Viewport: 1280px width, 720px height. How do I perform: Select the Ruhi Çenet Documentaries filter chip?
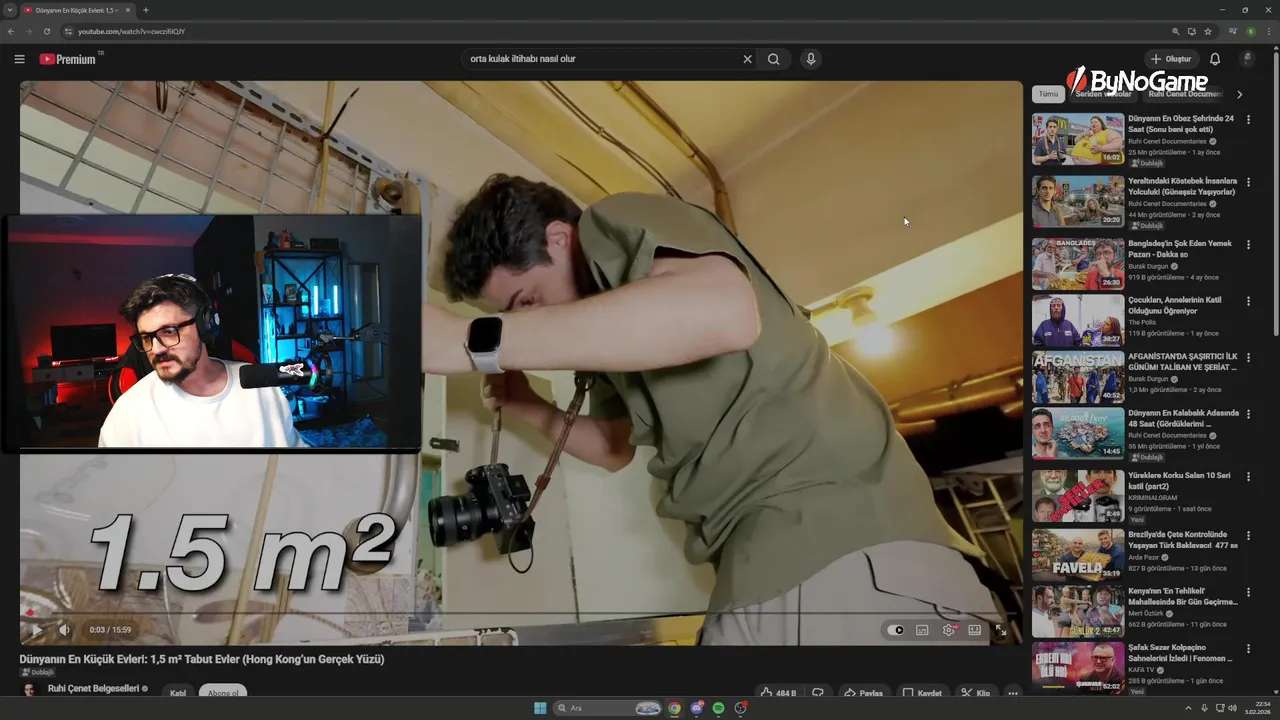1185,94
